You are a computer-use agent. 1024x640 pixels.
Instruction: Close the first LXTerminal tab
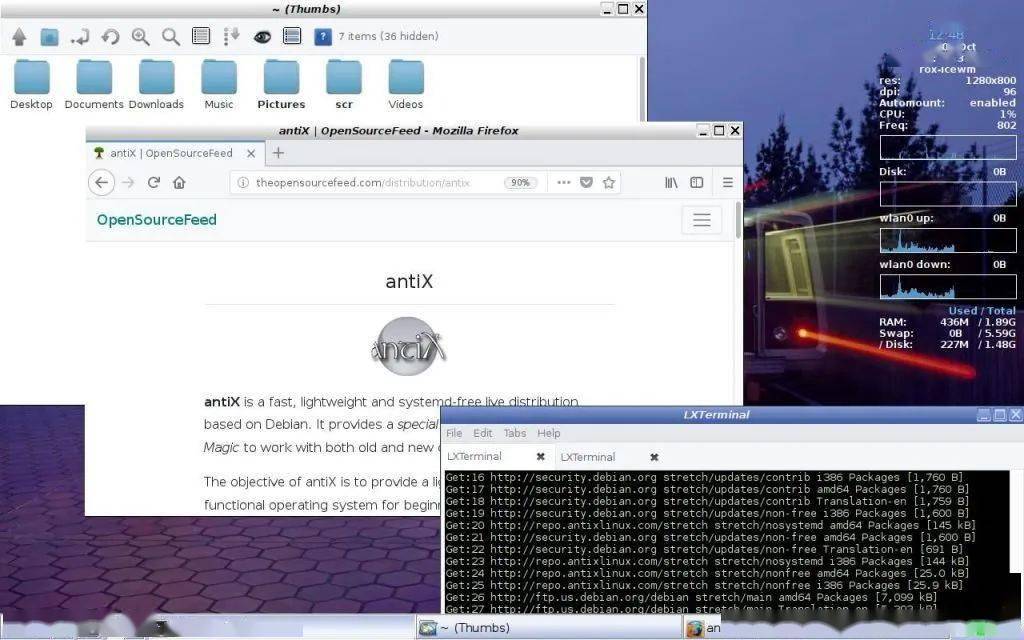pos(541,457)
